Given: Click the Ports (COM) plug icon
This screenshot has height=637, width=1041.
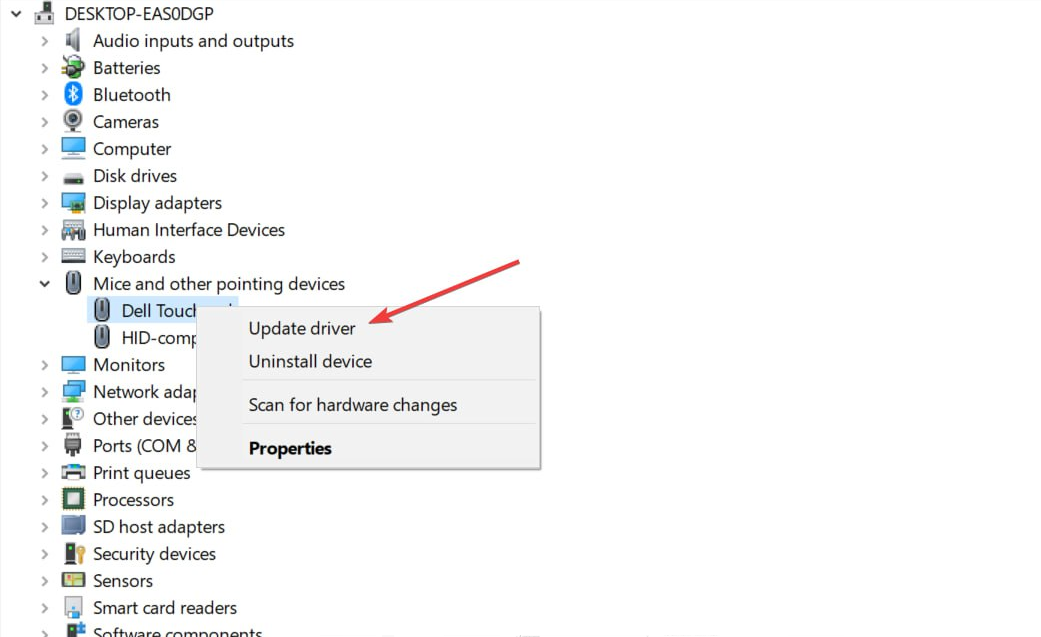Looking at the screenshot, I should (73, 445).
